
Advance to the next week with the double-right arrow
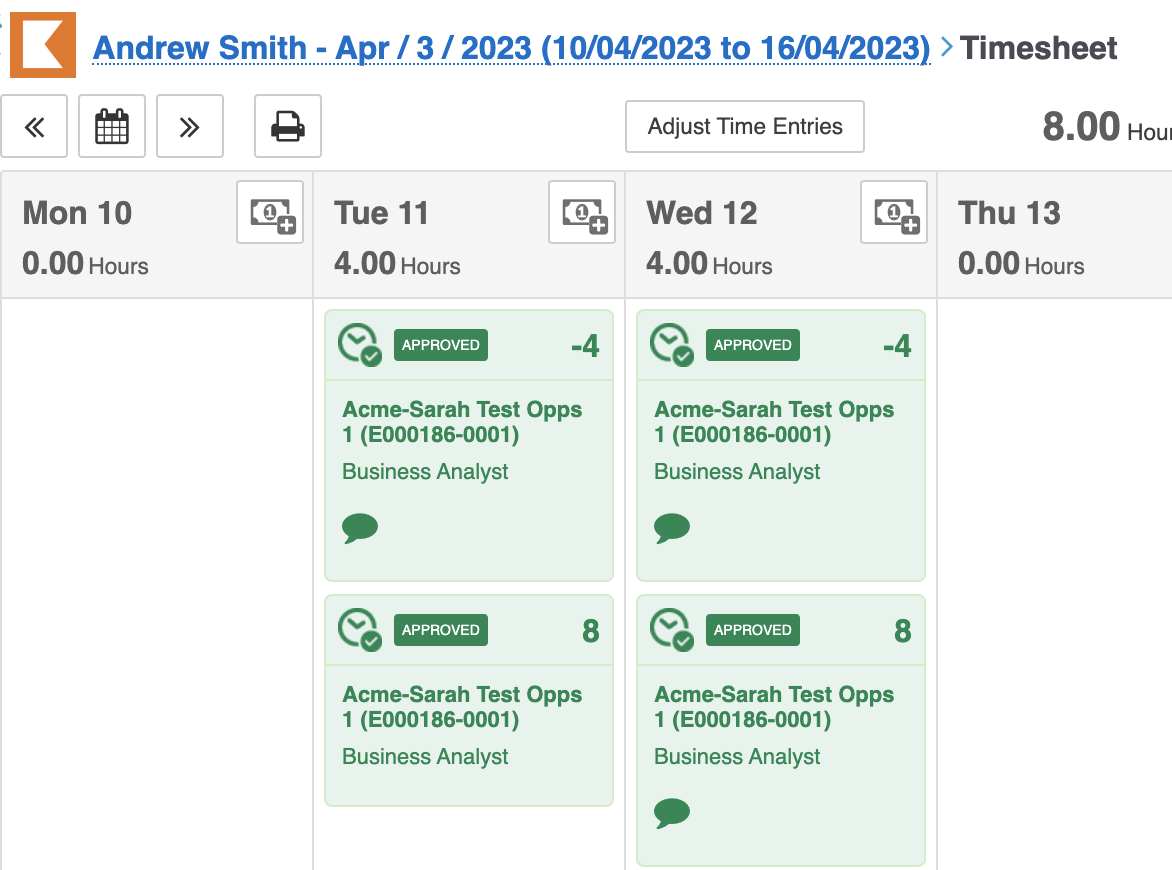pyautogui.click(x=190, y=126)
